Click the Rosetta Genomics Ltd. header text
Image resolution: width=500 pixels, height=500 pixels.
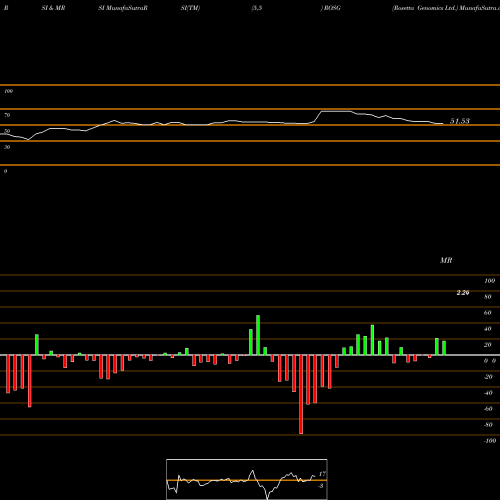click(x=425, y=8)
